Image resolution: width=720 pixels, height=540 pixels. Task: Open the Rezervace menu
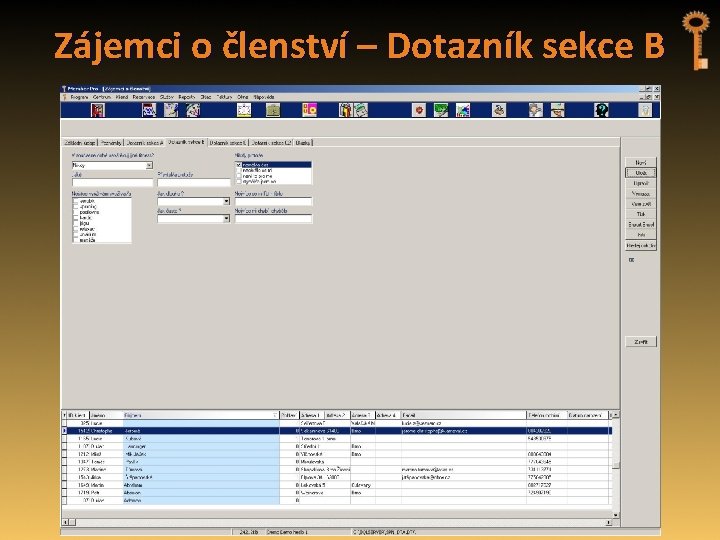(x=144, y=97)
